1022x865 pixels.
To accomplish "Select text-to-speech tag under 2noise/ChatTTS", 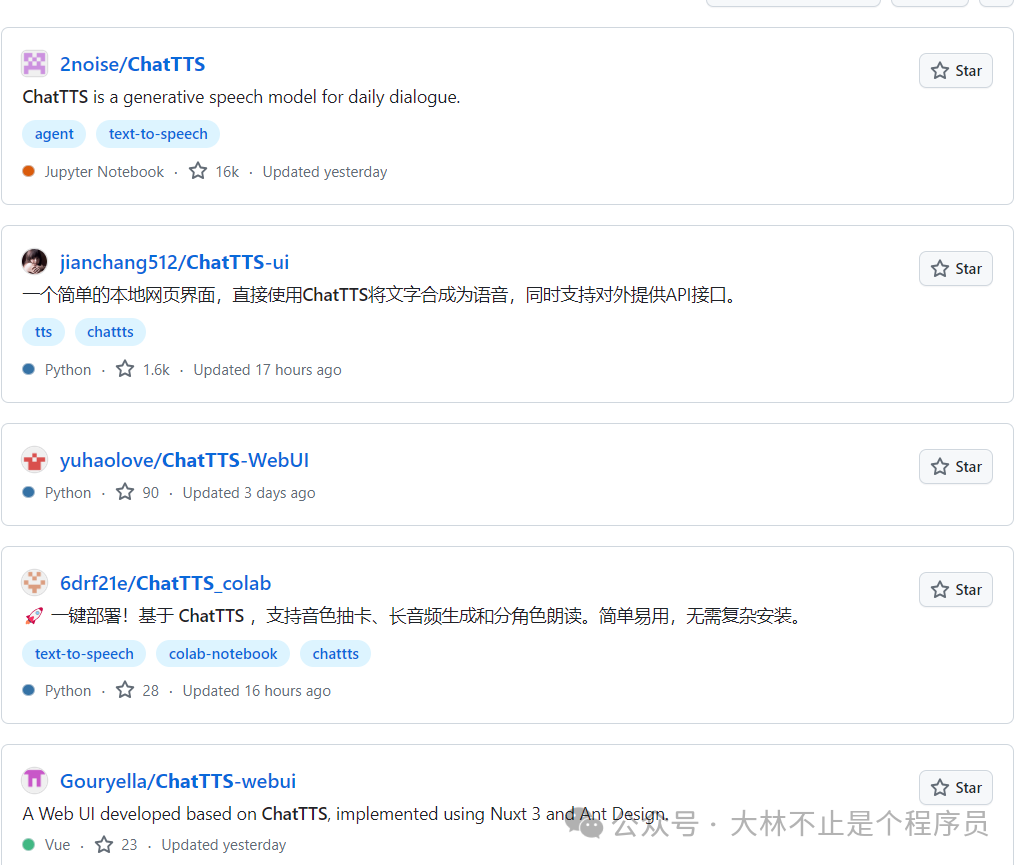I will (158, 134).
